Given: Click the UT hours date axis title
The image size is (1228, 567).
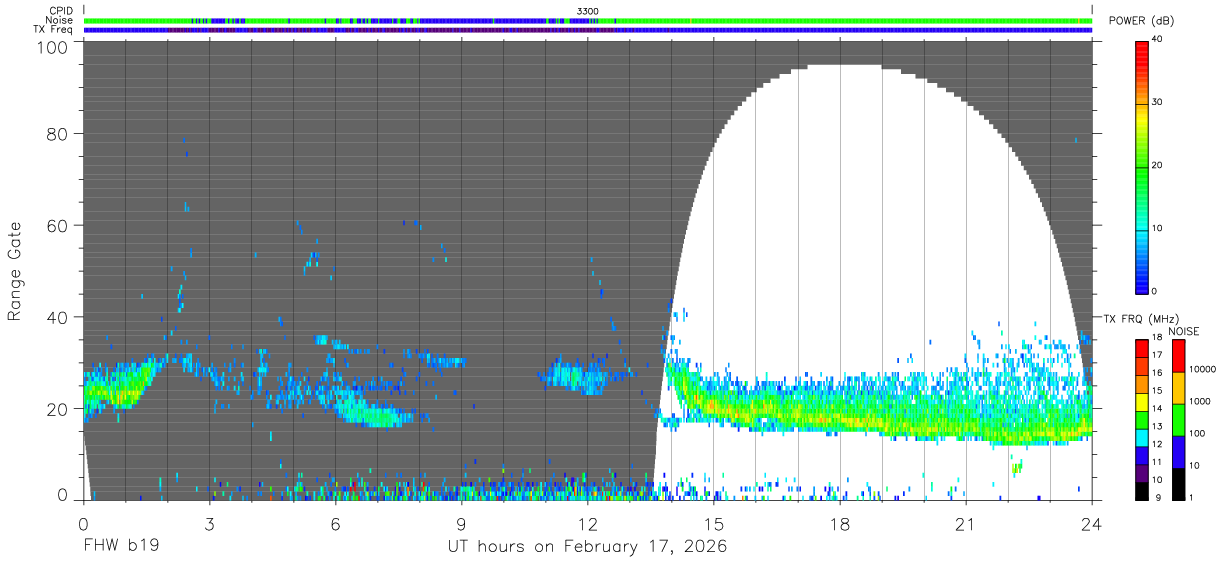Looking at the screenshot, I should click(587, 547).
